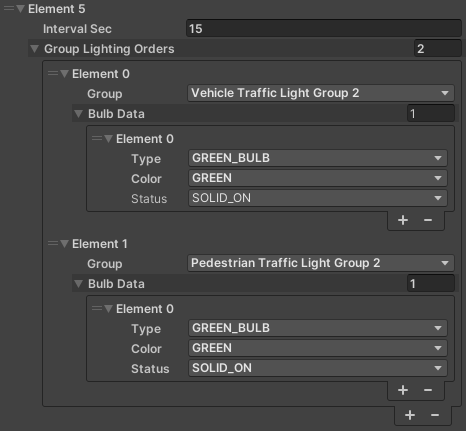
Task: Open Type dropdown of the pedestrian group bulb
Action: coord(318,328)
